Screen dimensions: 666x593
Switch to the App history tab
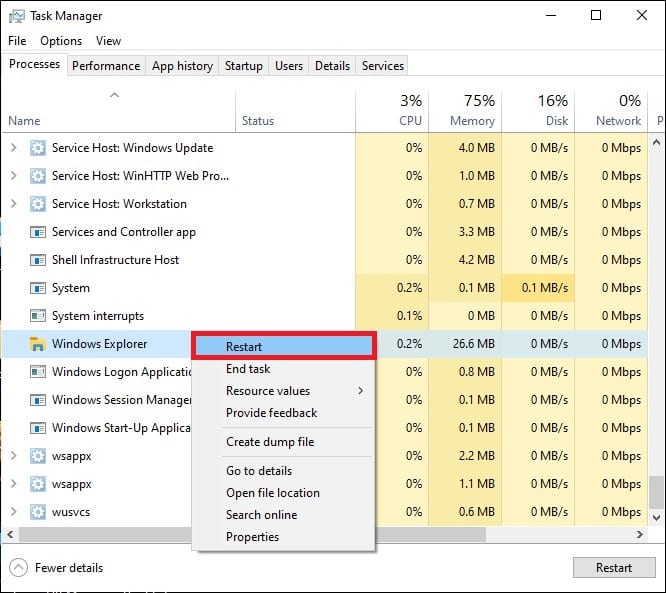click(182, 66)
